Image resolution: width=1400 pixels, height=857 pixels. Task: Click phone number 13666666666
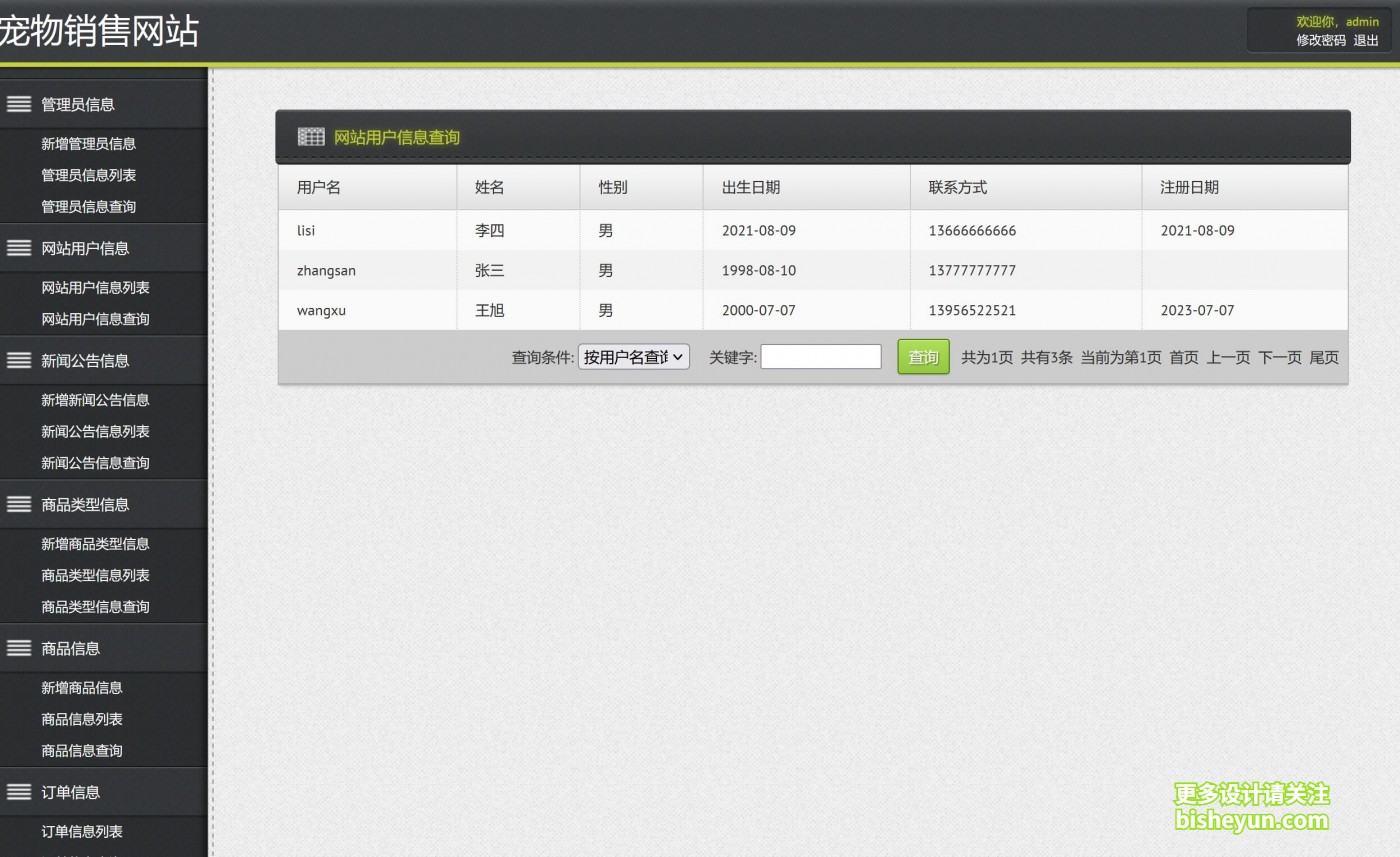972,230
